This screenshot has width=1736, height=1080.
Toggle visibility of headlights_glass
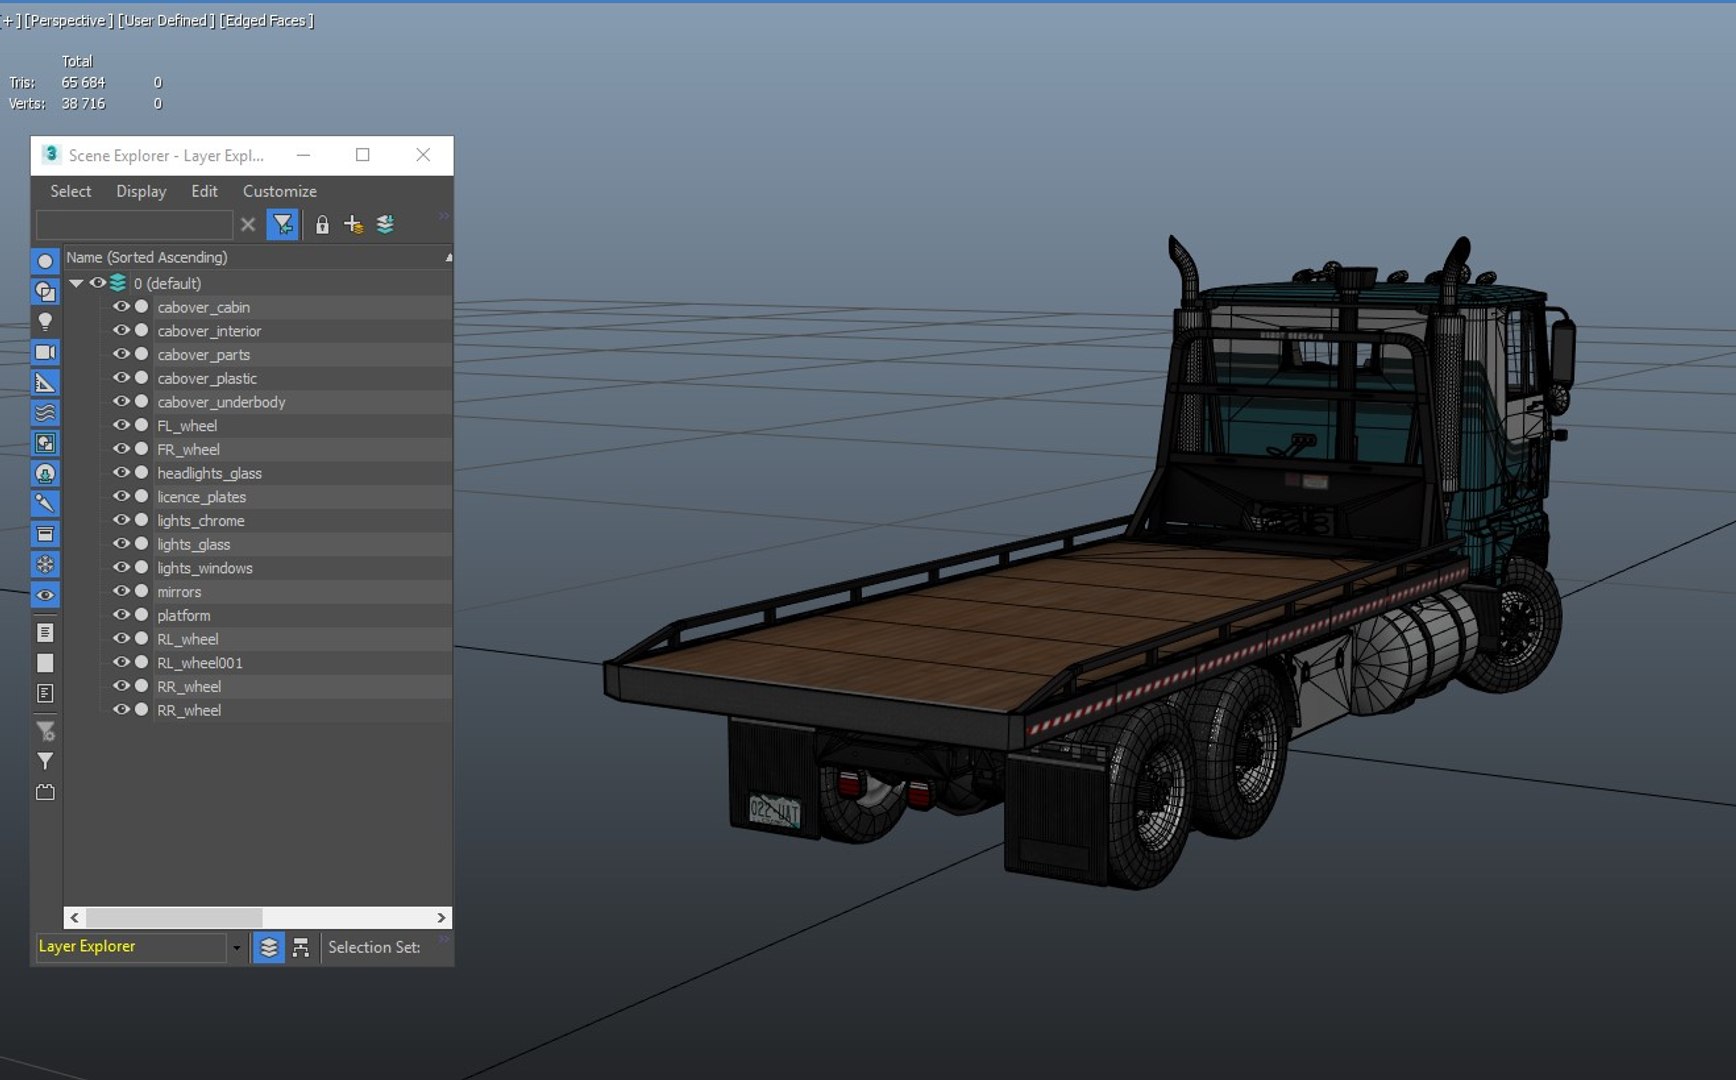pos(121,473)
